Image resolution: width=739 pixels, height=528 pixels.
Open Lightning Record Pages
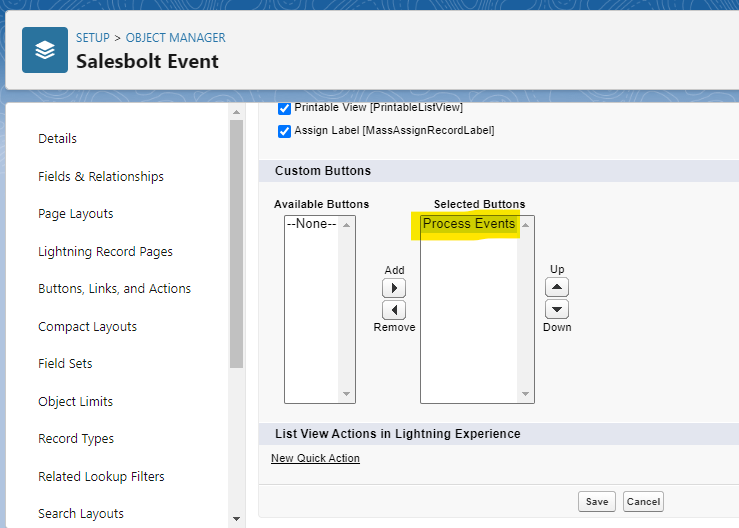[x=105, y=252]
